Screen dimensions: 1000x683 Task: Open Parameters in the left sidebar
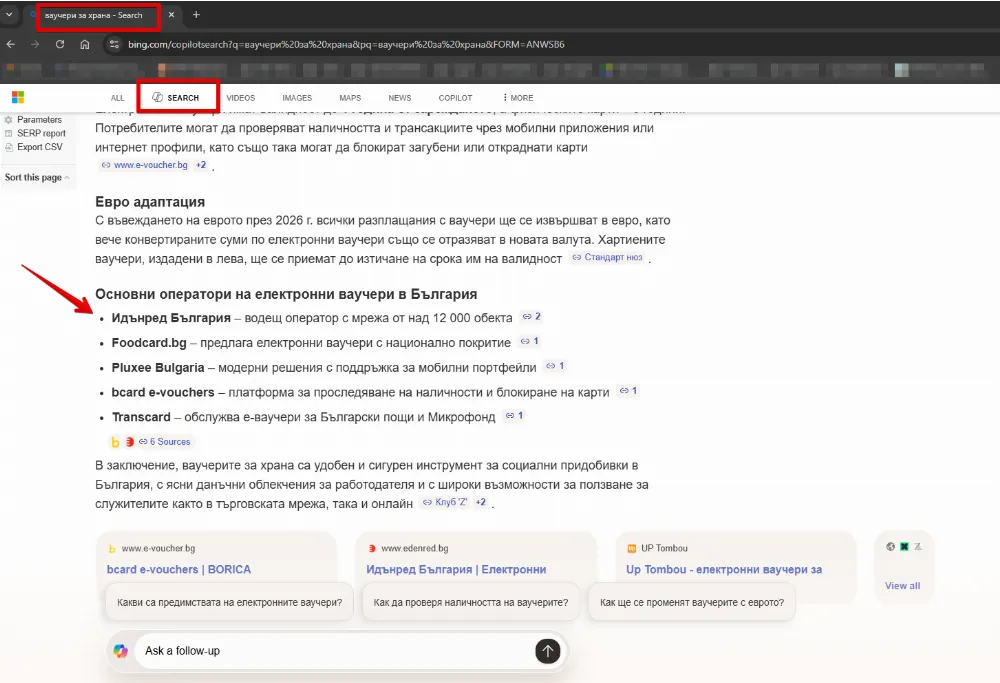(x=33, y=119)
